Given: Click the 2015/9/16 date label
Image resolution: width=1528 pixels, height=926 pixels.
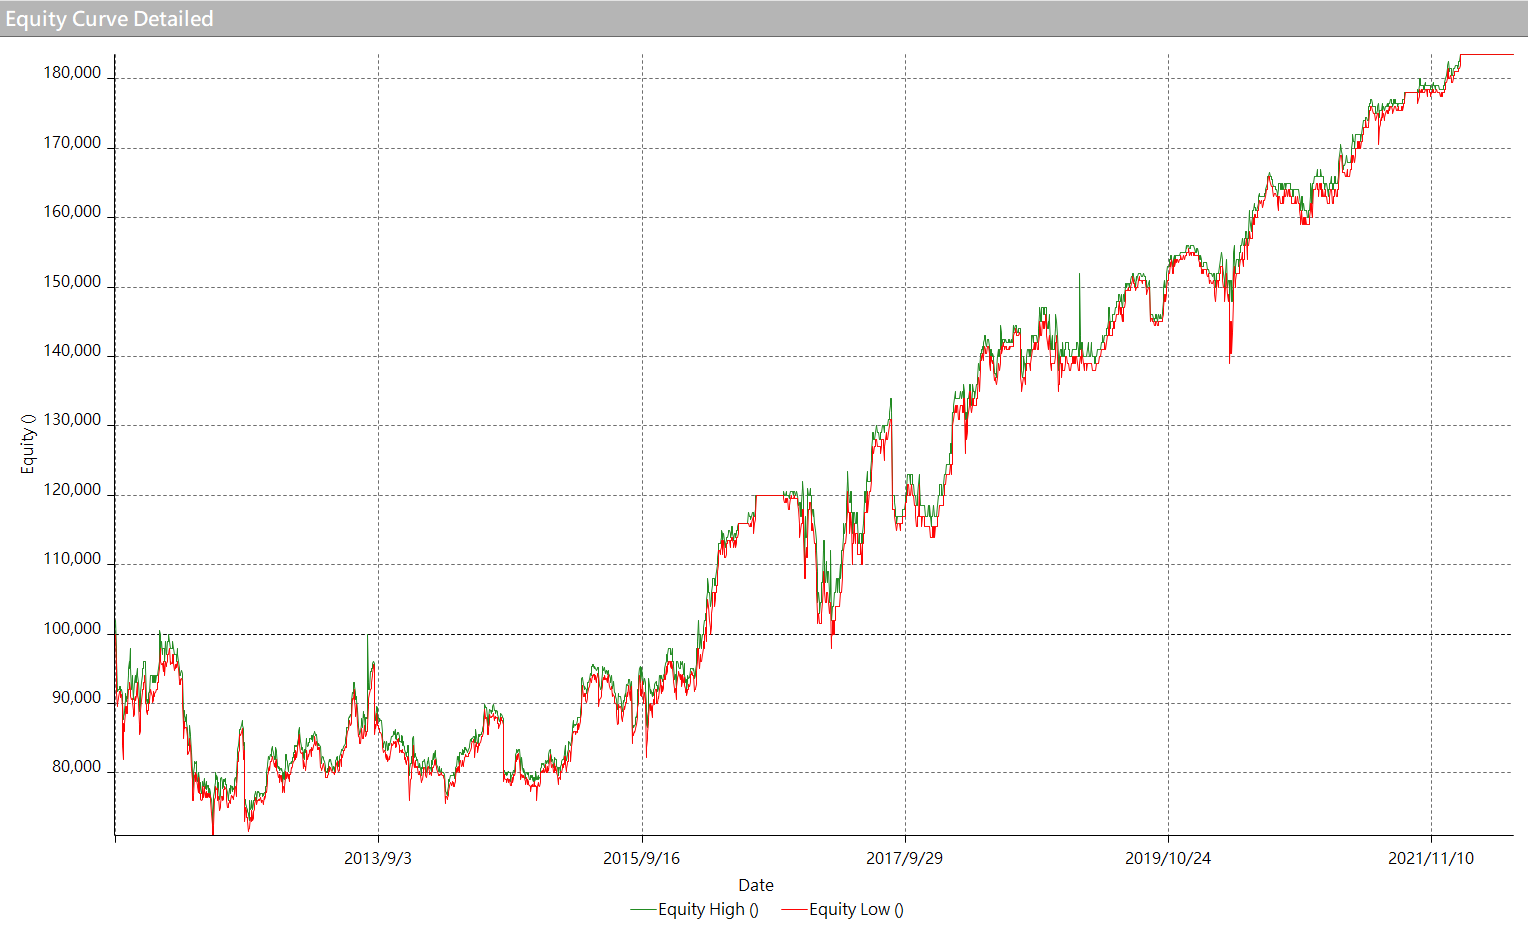Looking at the screenshot, I should click(x=641, y=858).
